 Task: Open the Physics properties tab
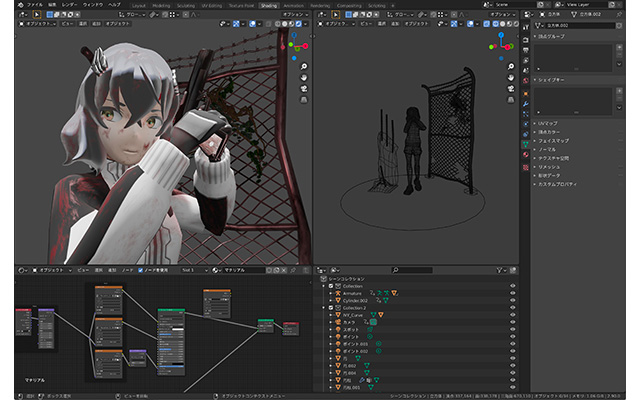click(526, 124)
